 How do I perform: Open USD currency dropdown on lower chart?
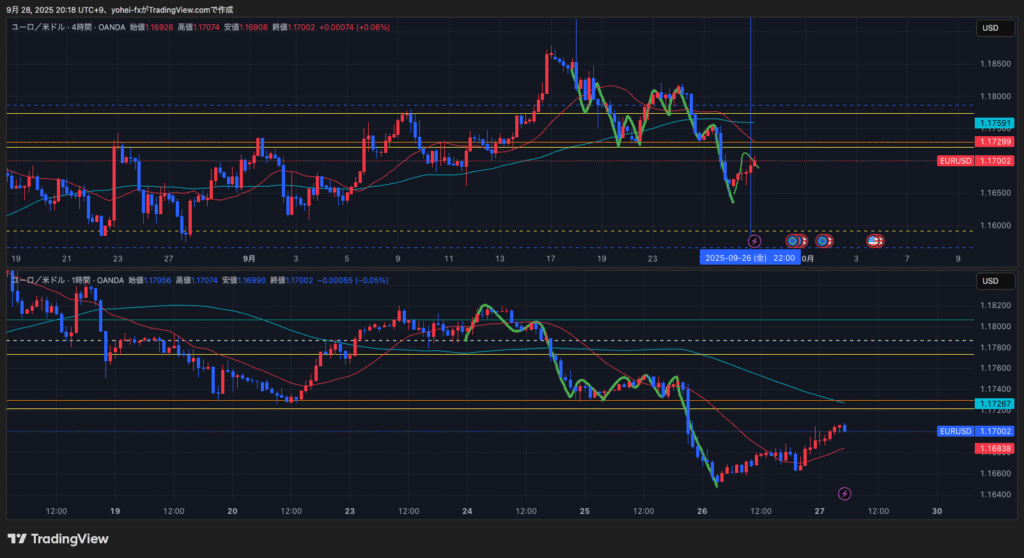coord(991,281)
